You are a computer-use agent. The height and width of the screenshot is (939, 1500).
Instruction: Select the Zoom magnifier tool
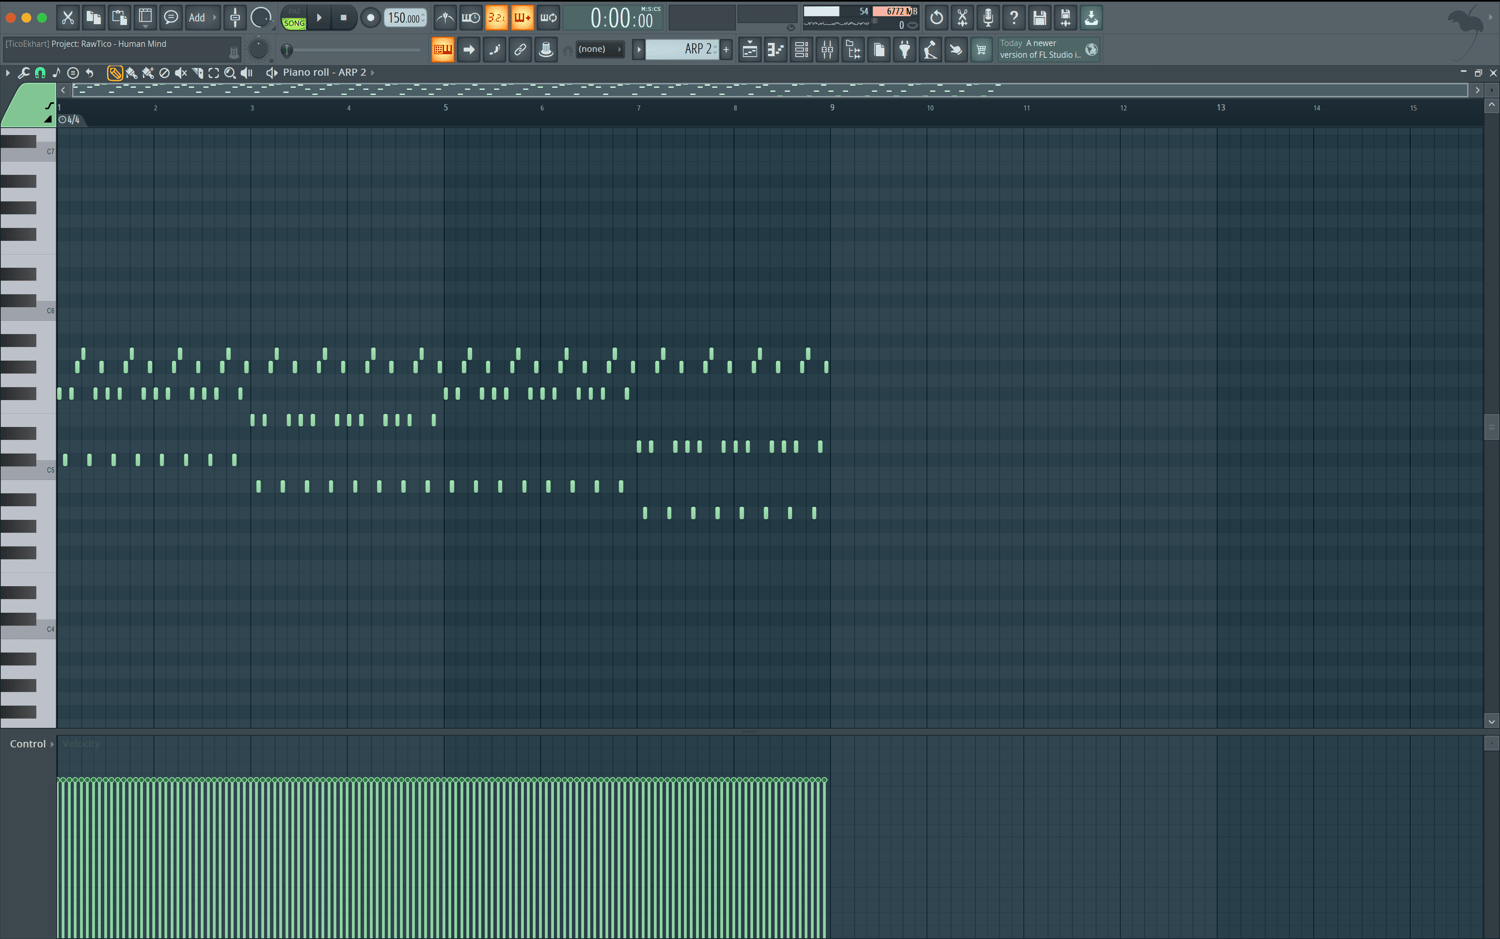230,73
